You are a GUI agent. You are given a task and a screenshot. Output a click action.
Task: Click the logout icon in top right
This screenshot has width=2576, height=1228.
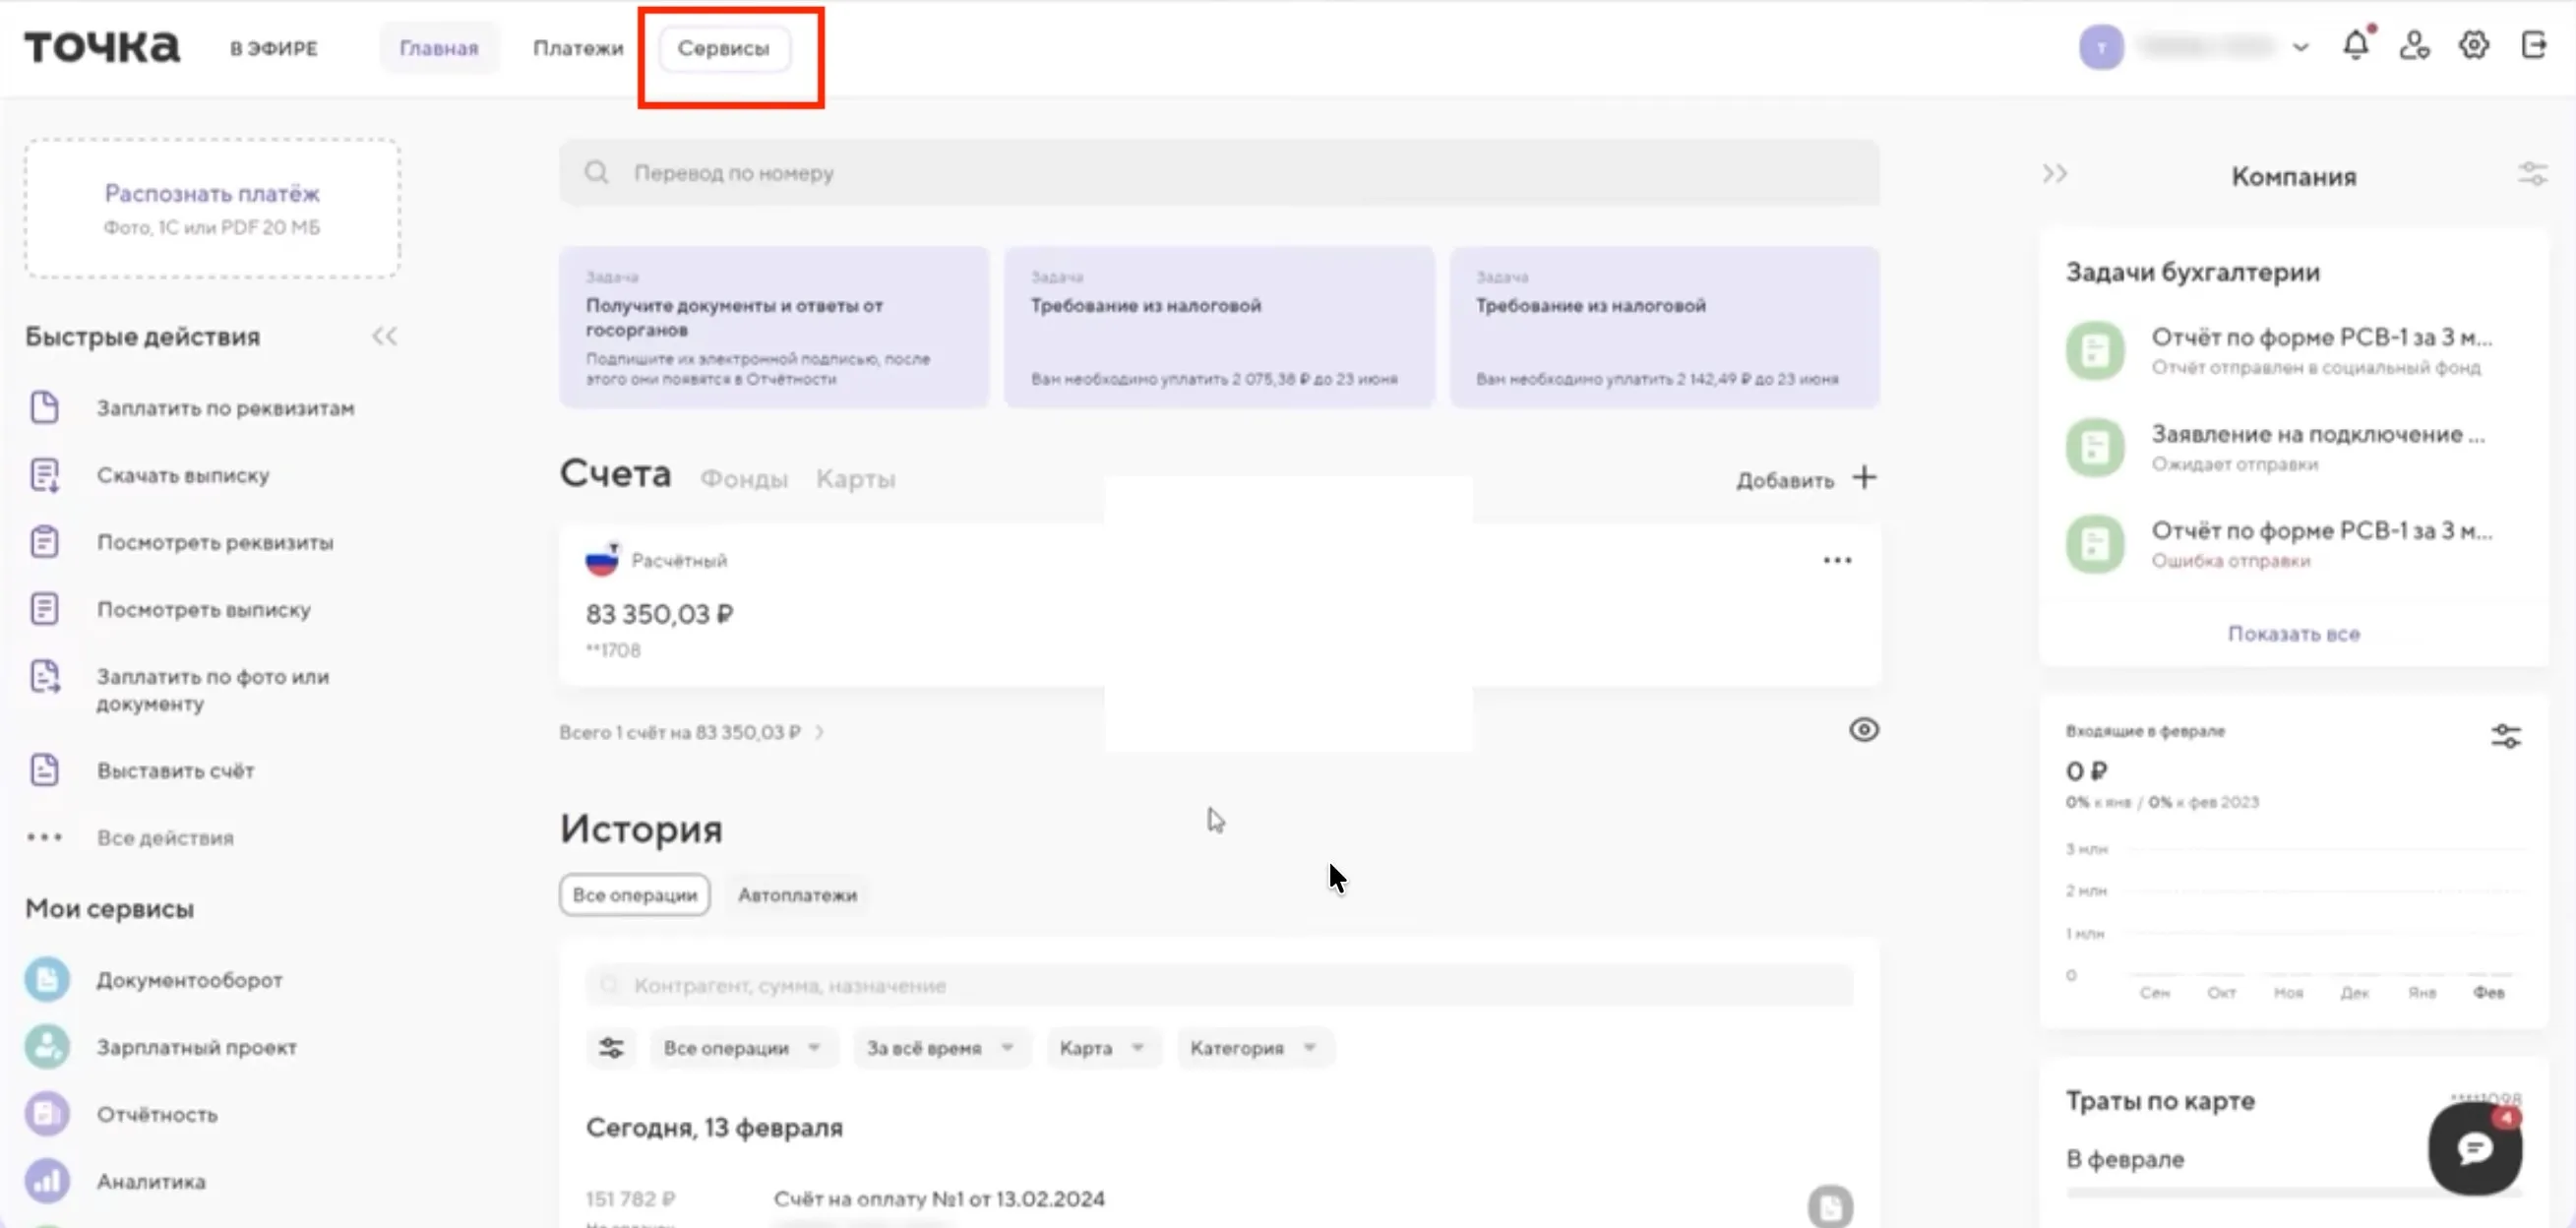(2533, 46)
